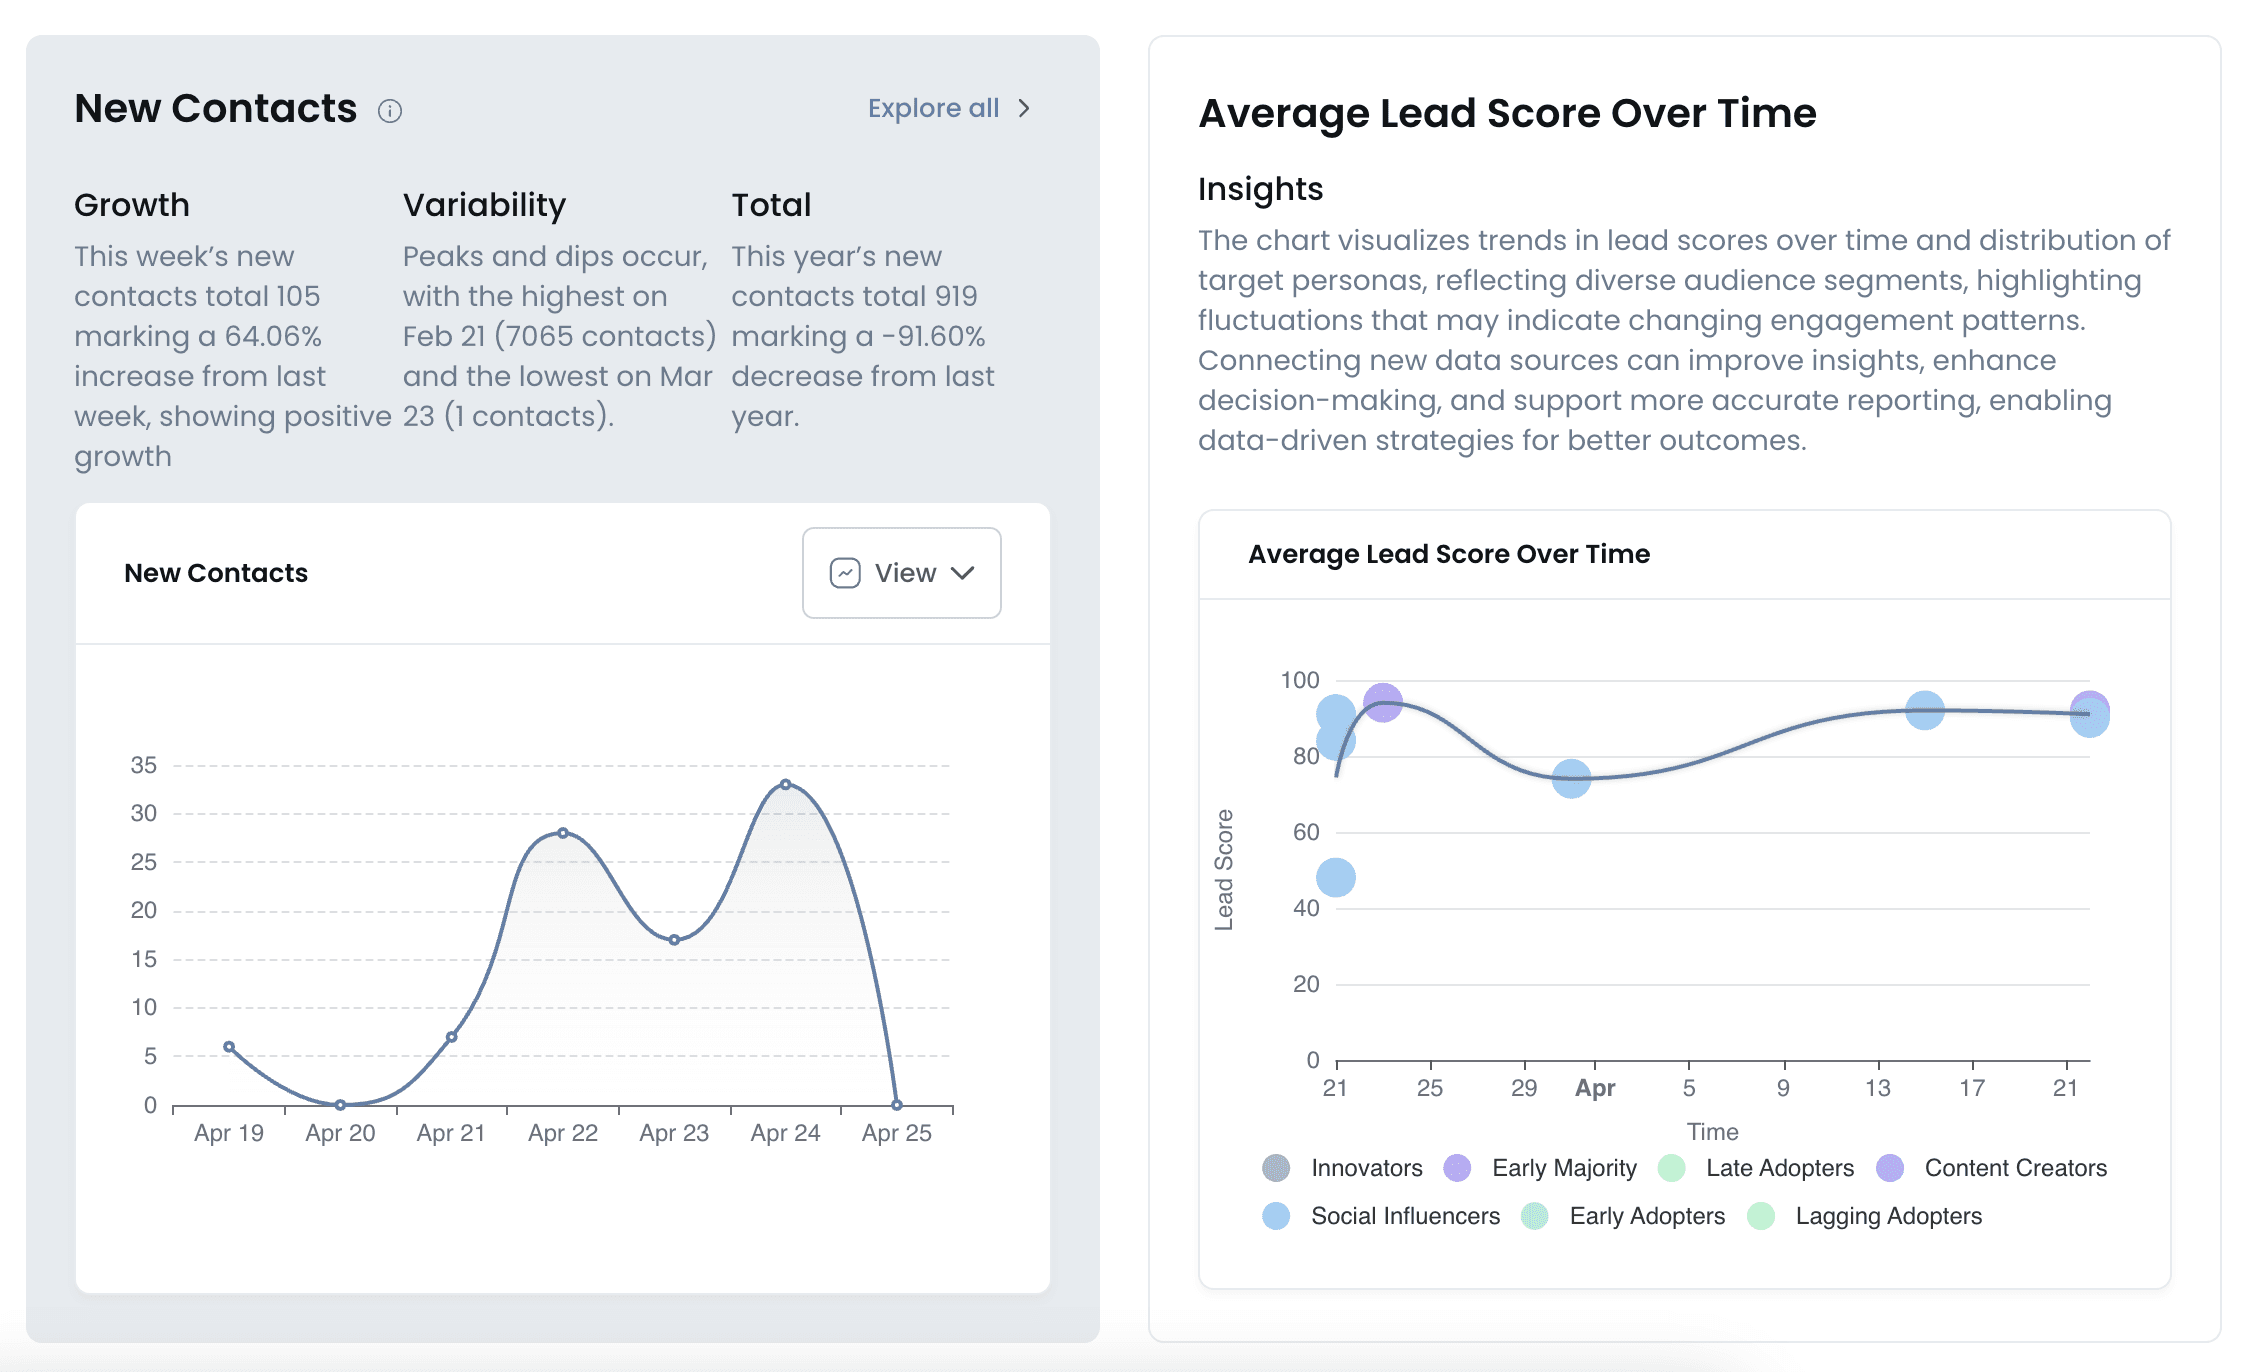Click the Apr 22 x-axis label

point(563,1133)
